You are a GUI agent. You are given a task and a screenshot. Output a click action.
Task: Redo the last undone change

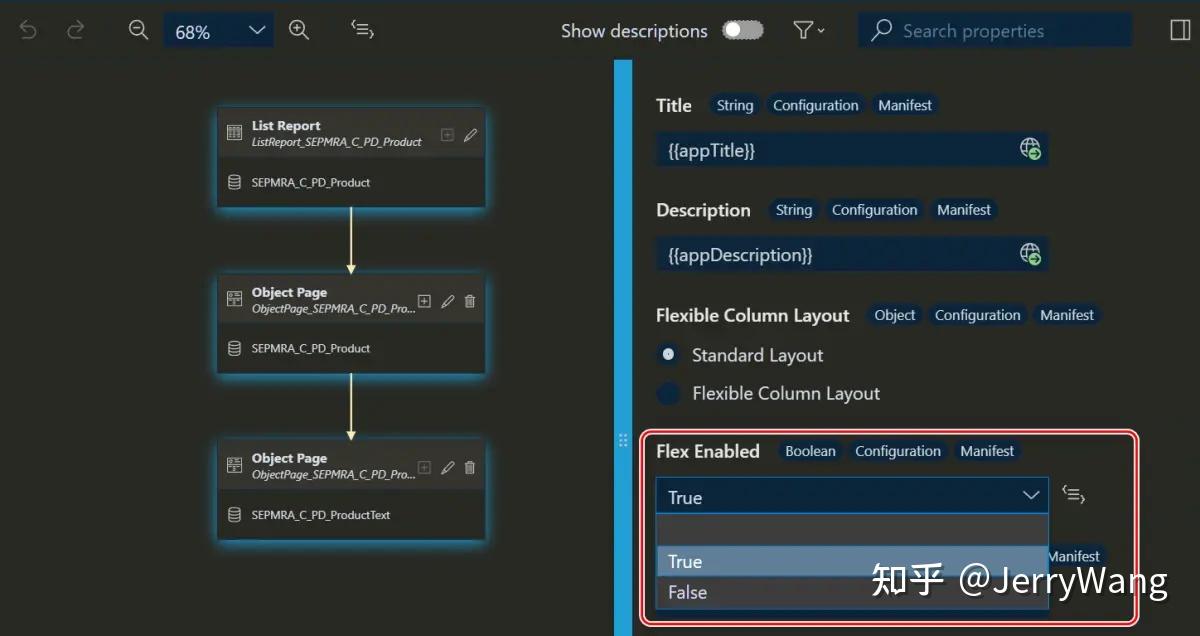75,30
